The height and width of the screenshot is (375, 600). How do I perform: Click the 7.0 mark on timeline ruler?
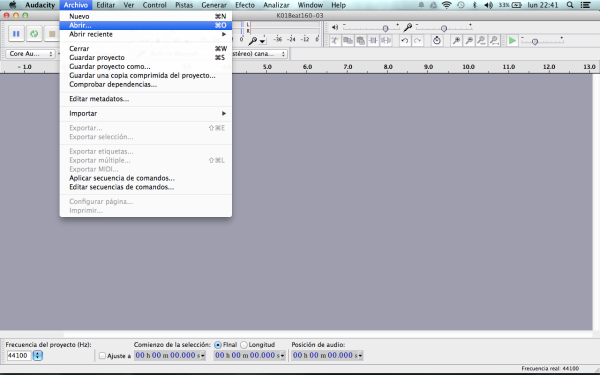(347, 67)
